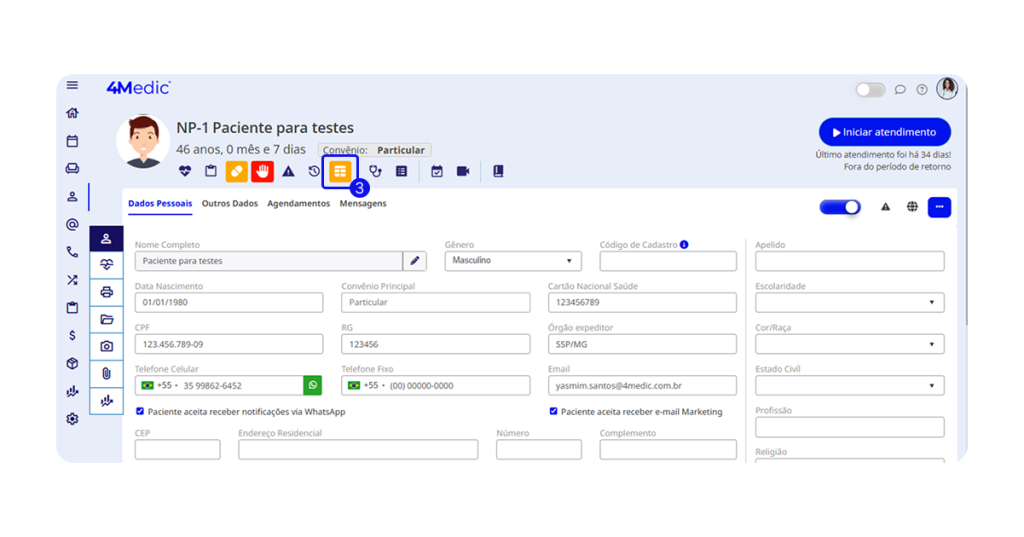Uncheck e-mail Marketing acceptance checkbox

pyautogui.click(x=553, y=411)
